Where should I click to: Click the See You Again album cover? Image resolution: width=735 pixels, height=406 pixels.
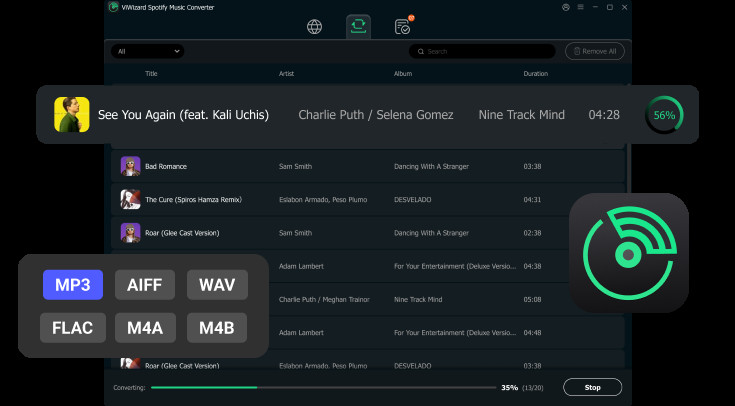point(72,114)
